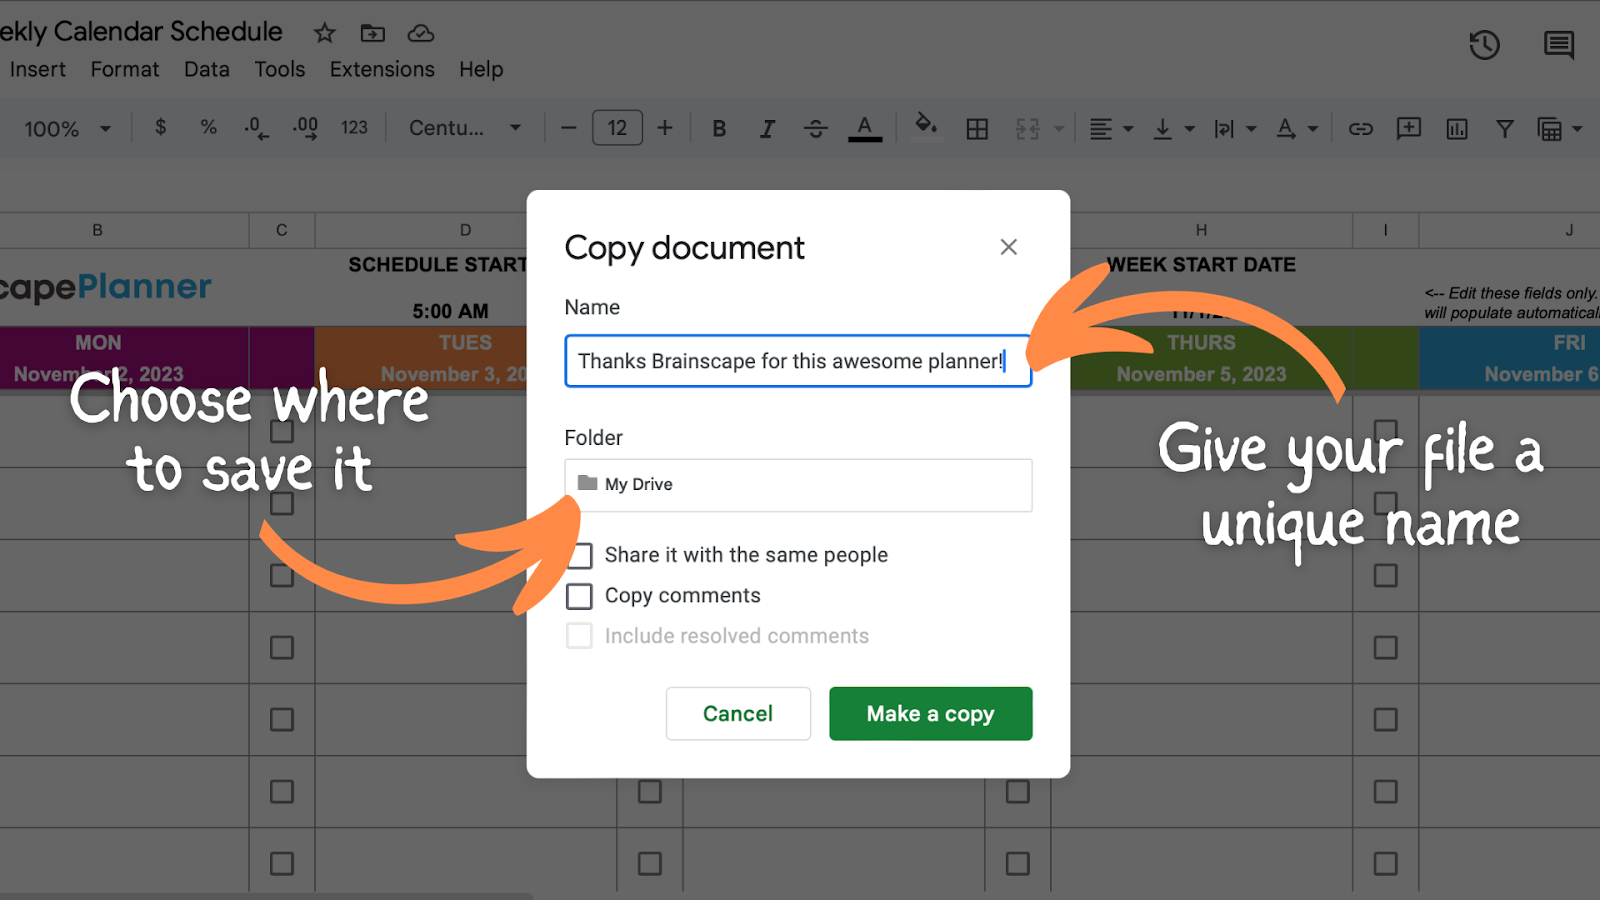Star the Weekly Calendar Schedule spreadsheet
Image resolution: width=1600 pixels, height=900 pixels.
coord(323,33)
